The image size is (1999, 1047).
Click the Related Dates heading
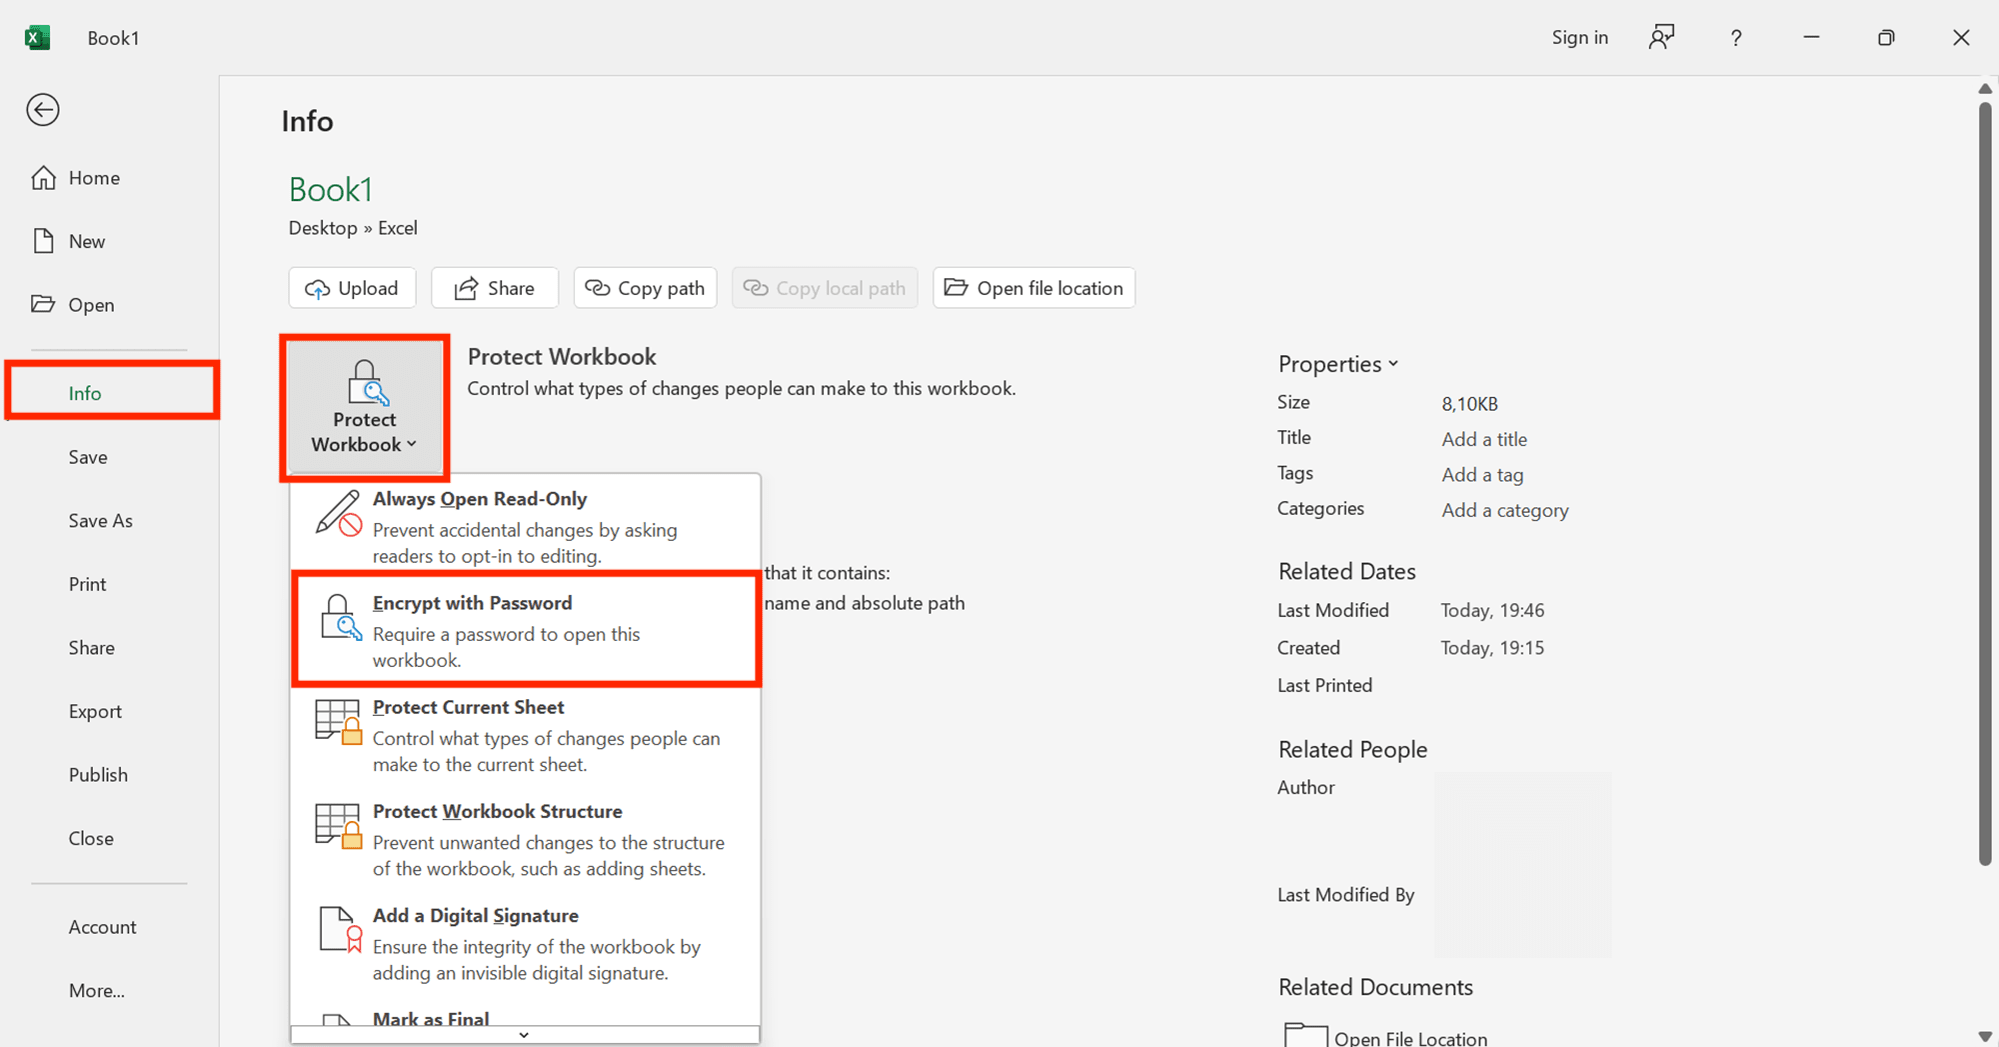1346,571
